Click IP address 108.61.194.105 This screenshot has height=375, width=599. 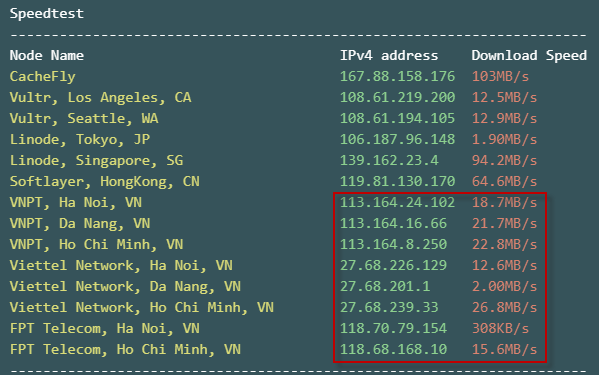[x=397, y=118]
